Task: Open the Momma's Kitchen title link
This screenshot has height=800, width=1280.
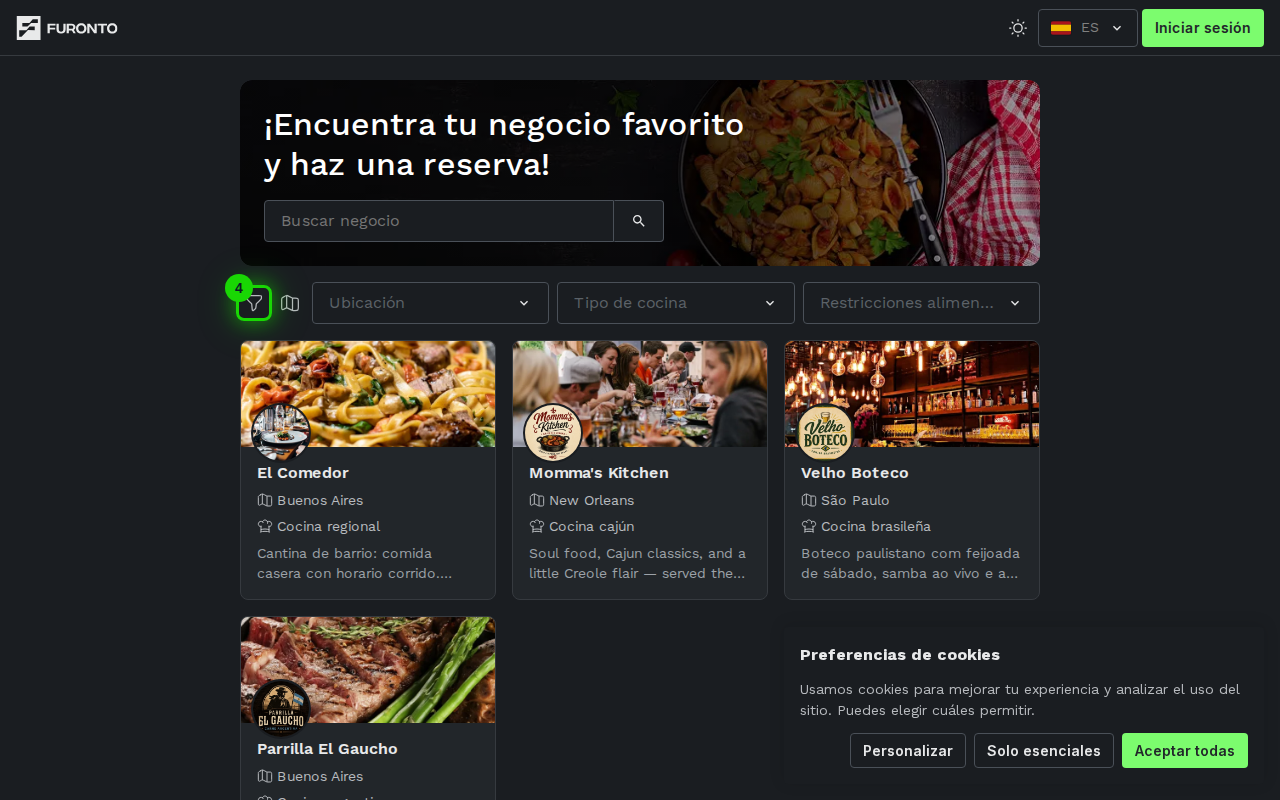Action: [599, 473]
